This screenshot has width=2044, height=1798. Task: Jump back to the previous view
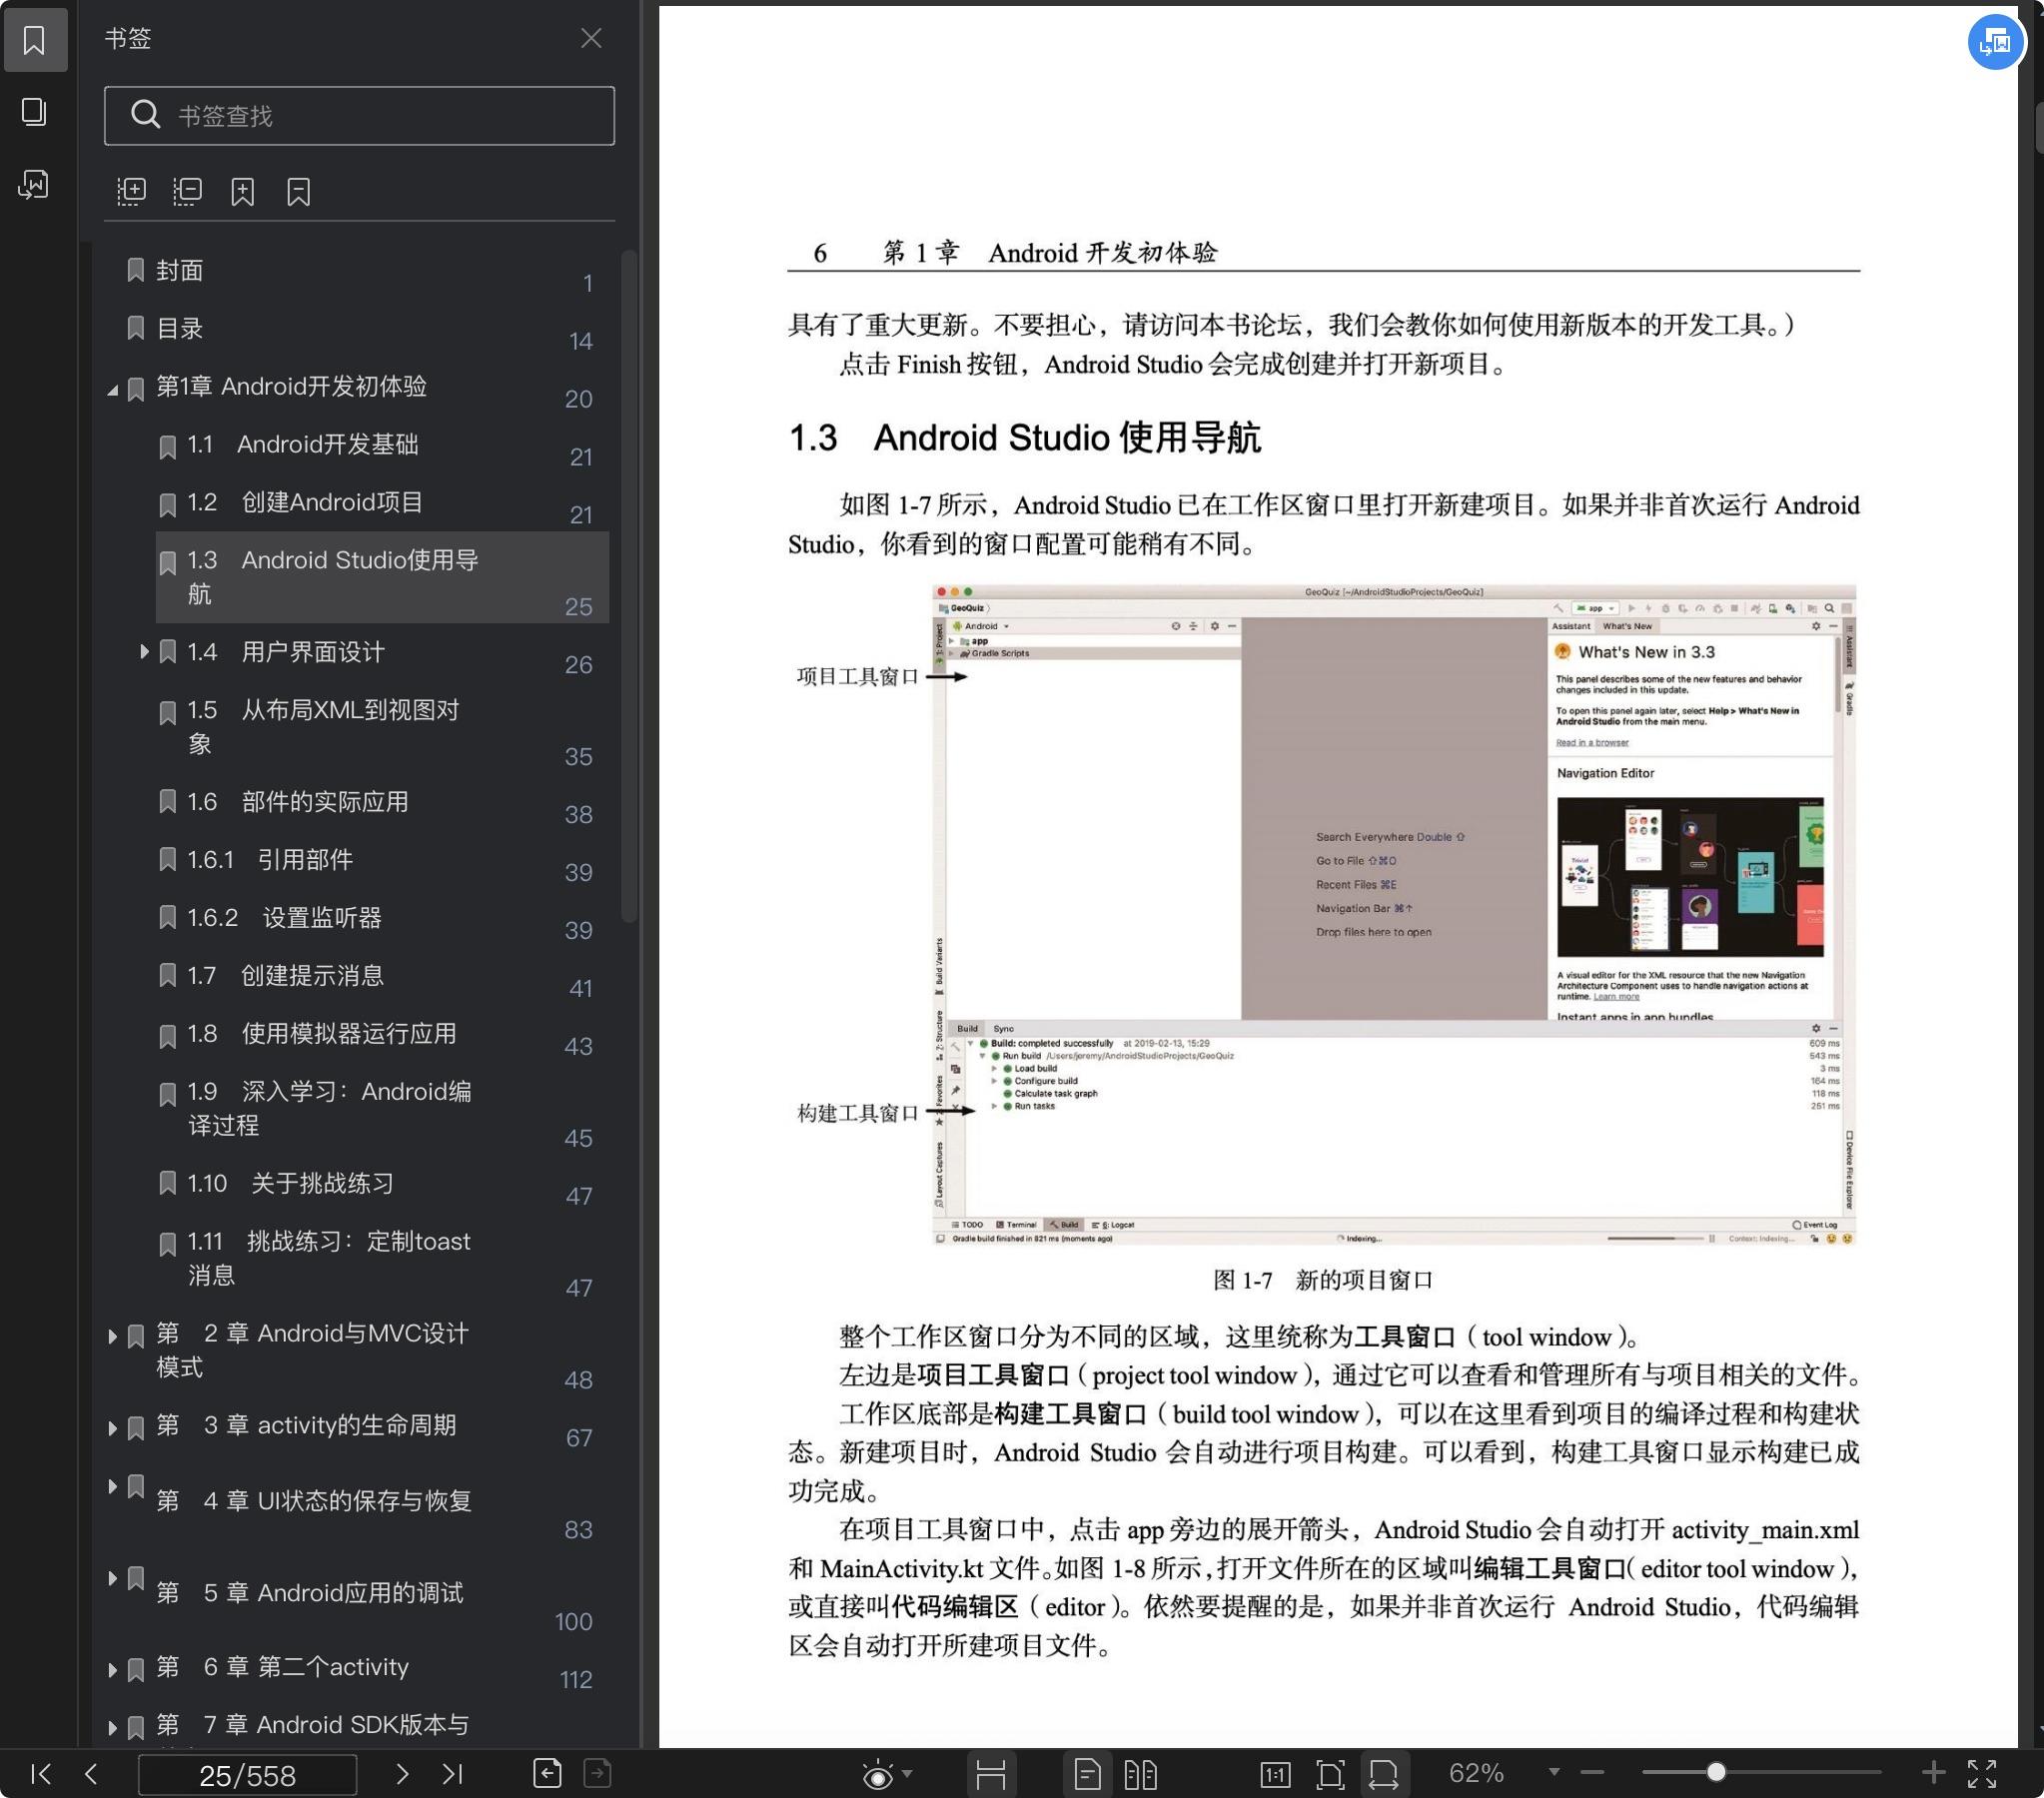pos(547,1773)
